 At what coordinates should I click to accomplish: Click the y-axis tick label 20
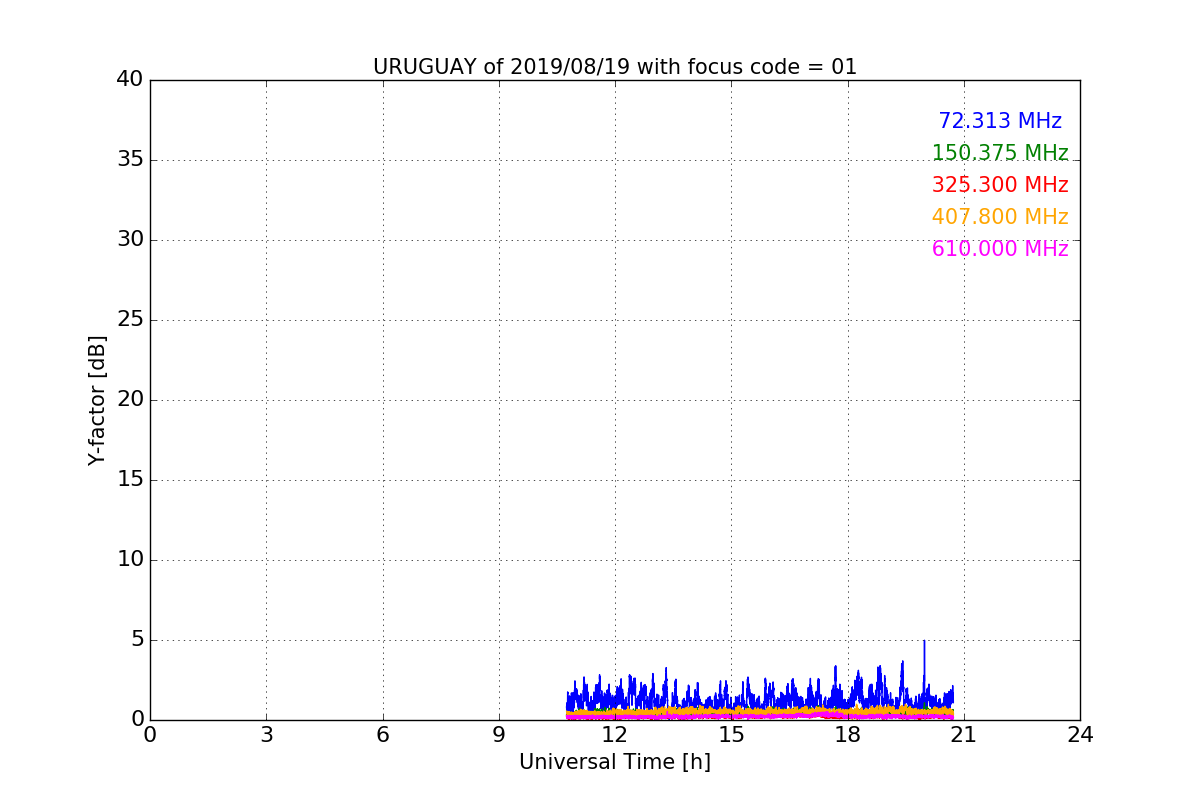129,399
